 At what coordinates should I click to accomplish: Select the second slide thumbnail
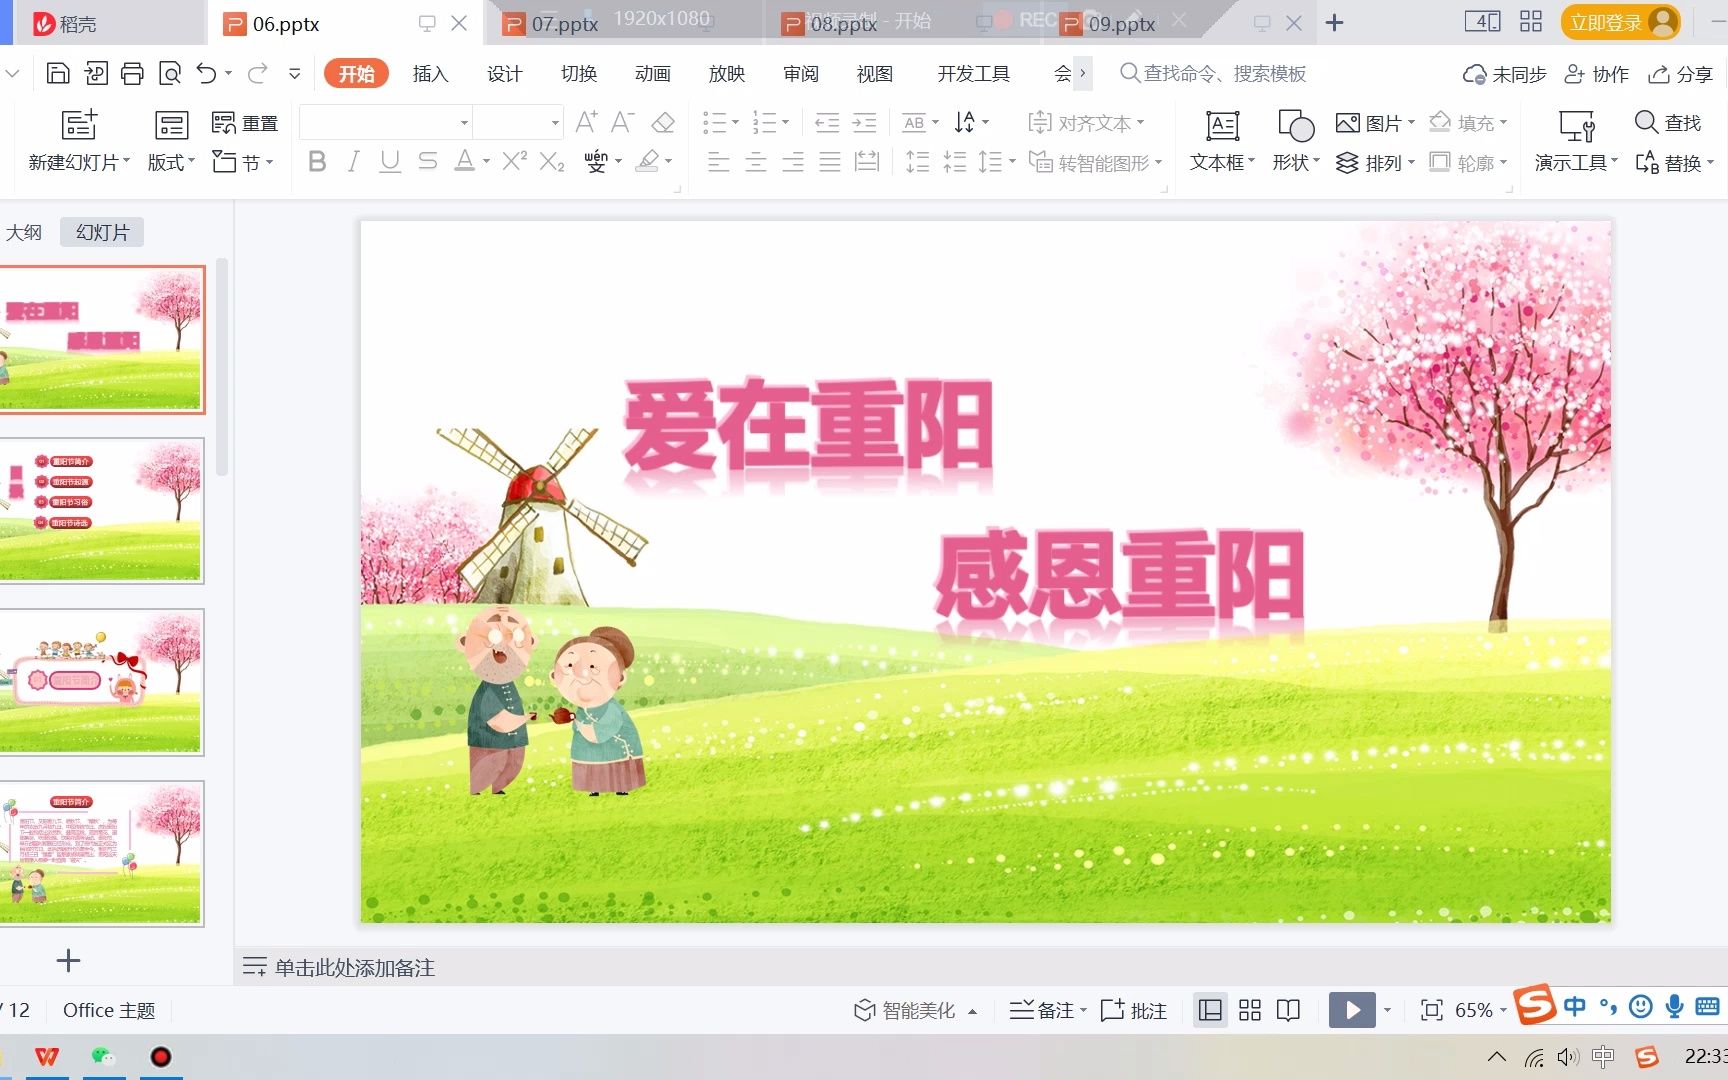pos(101,510)
